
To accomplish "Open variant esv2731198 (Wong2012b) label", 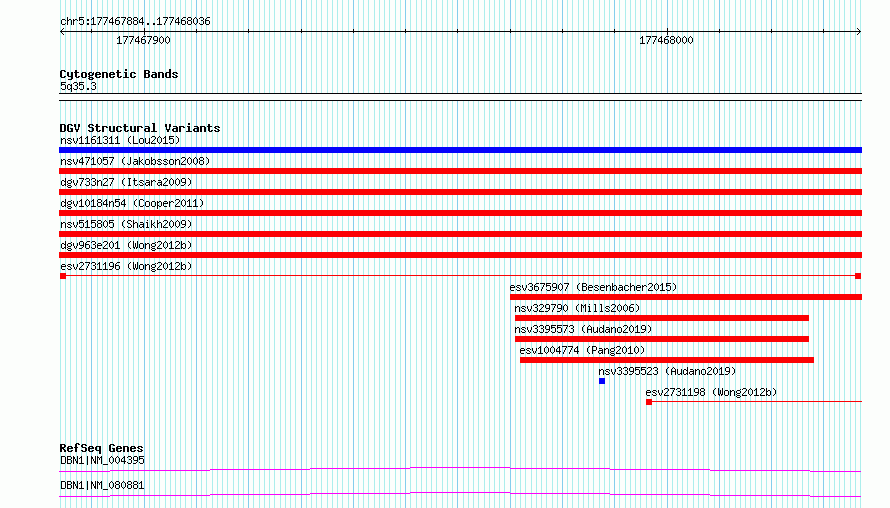I will 711,392.
